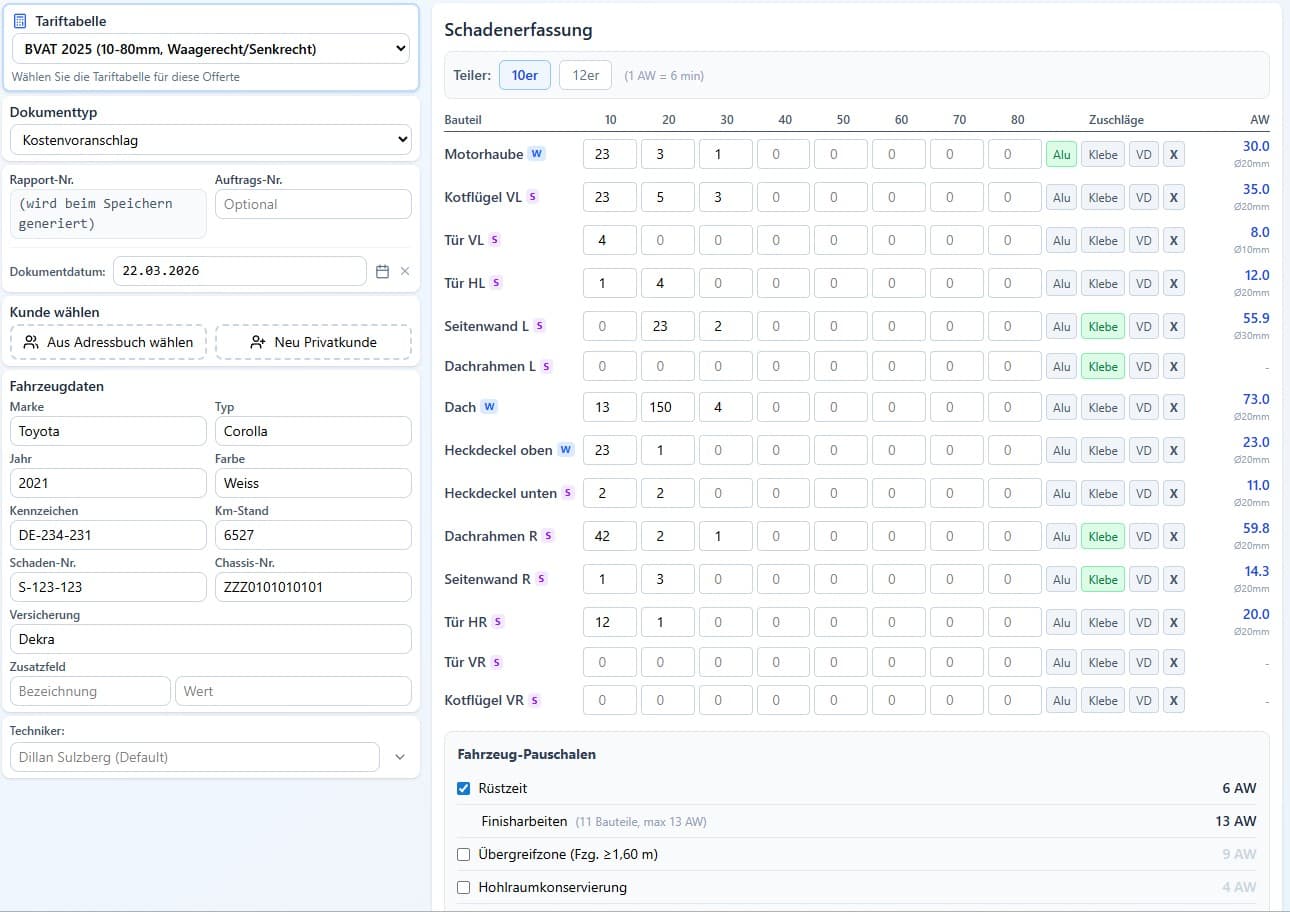The width and height of the screenshot is (1290, 912).
Task: Clear the Dokumentdatum with the X icon
Action: point(405,271)
